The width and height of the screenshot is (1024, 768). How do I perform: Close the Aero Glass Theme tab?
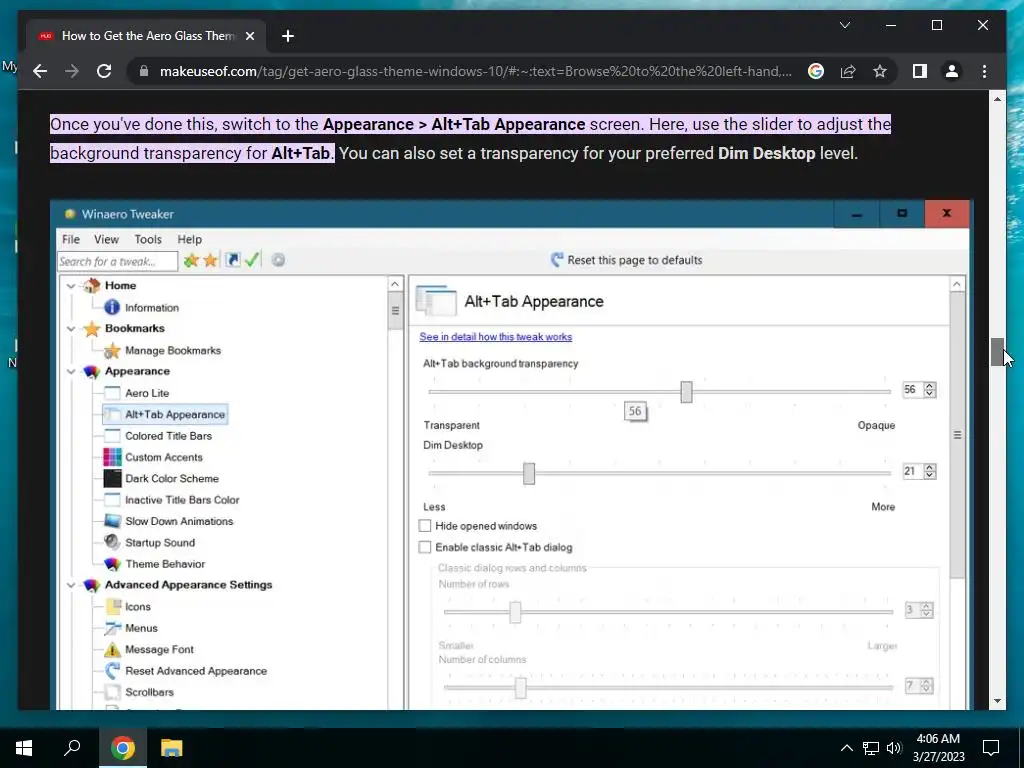(249, 36)
